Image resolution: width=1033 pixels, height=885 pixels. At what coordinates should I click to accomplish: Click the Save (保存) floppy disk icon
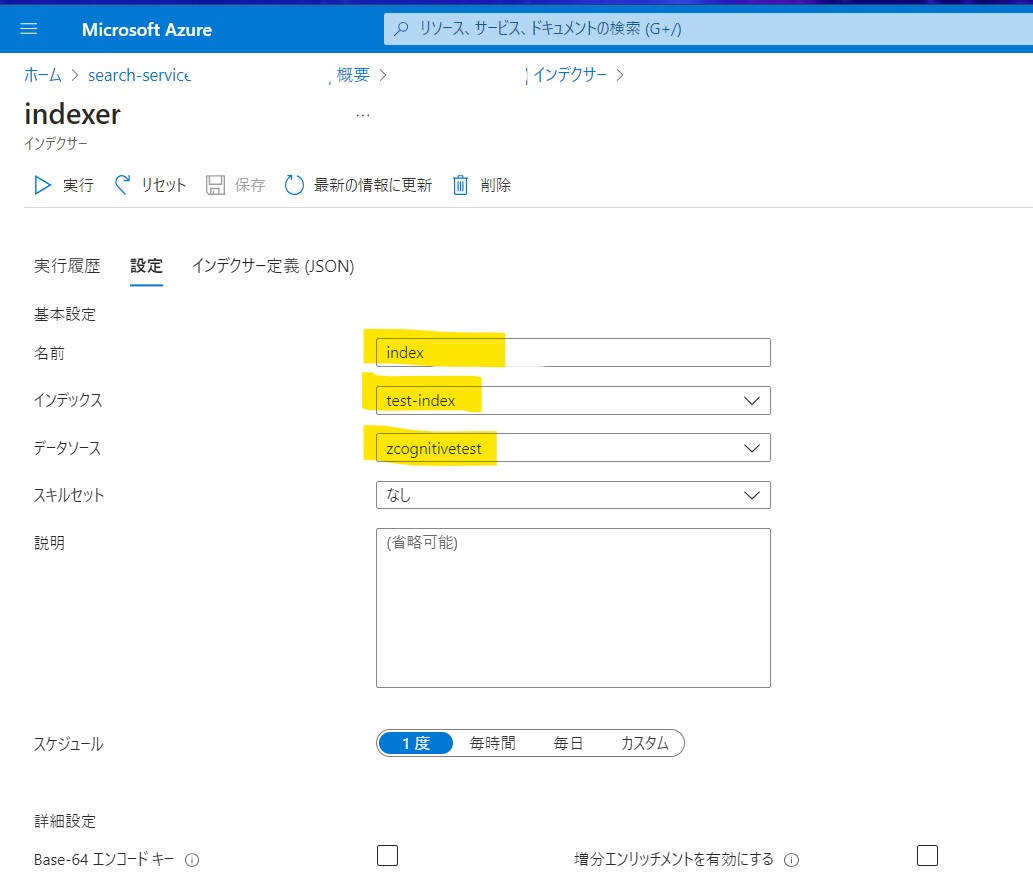coord(215,185)
